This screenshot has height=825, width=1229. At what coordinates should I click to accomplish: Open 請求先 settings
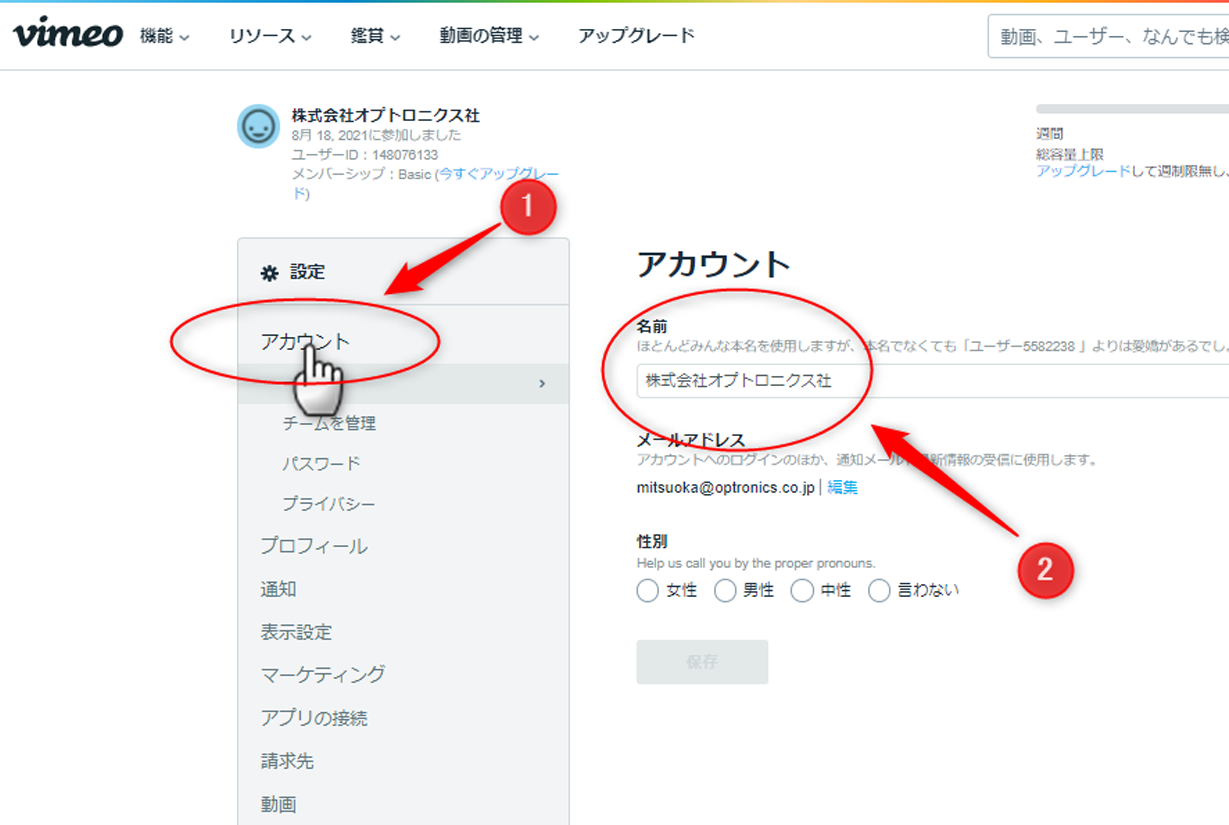[287, 761]
